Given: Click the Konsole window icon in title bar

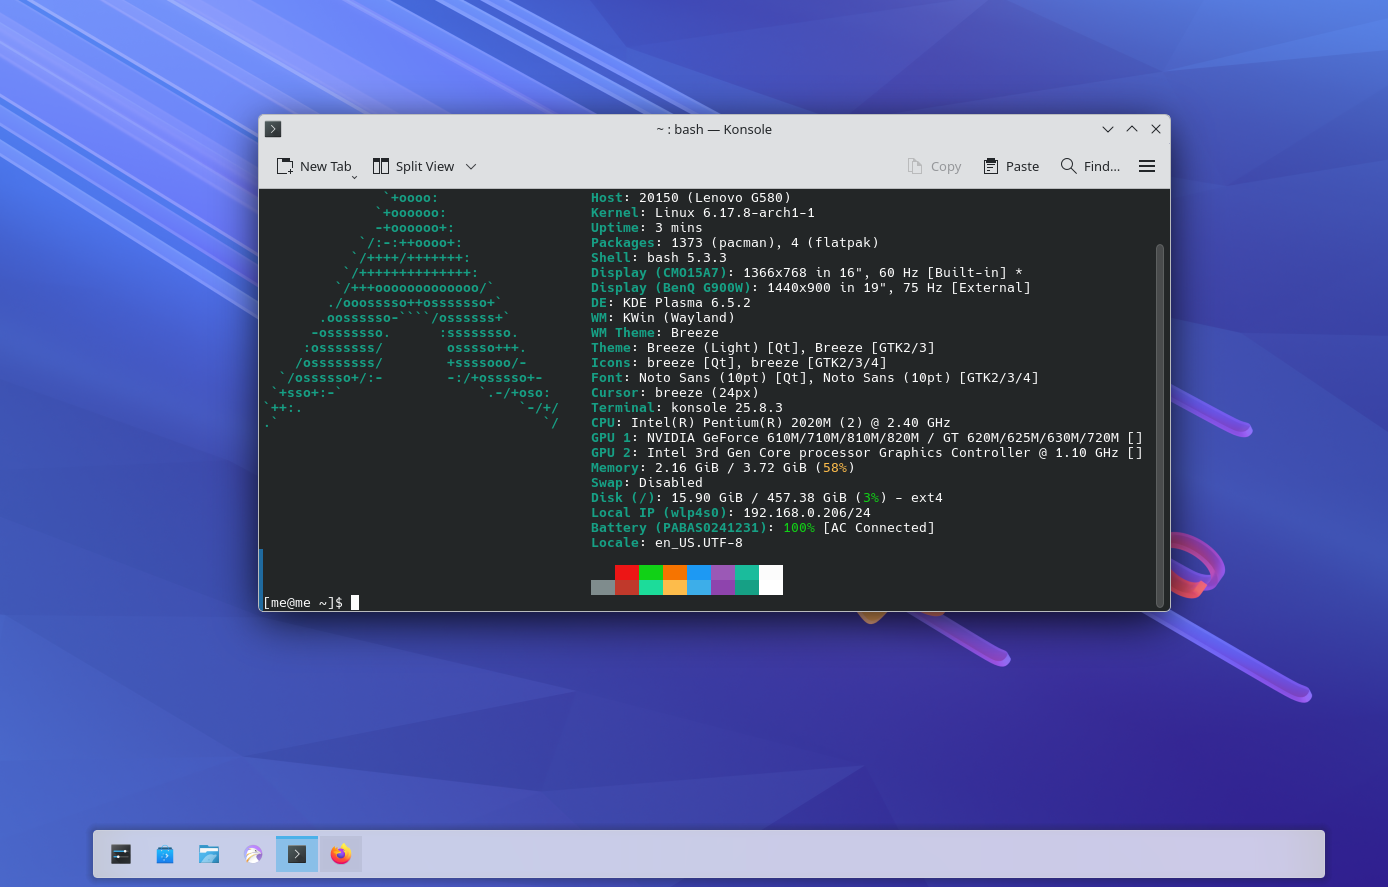Looking at the screenshot, I should (x=273, y=129).
